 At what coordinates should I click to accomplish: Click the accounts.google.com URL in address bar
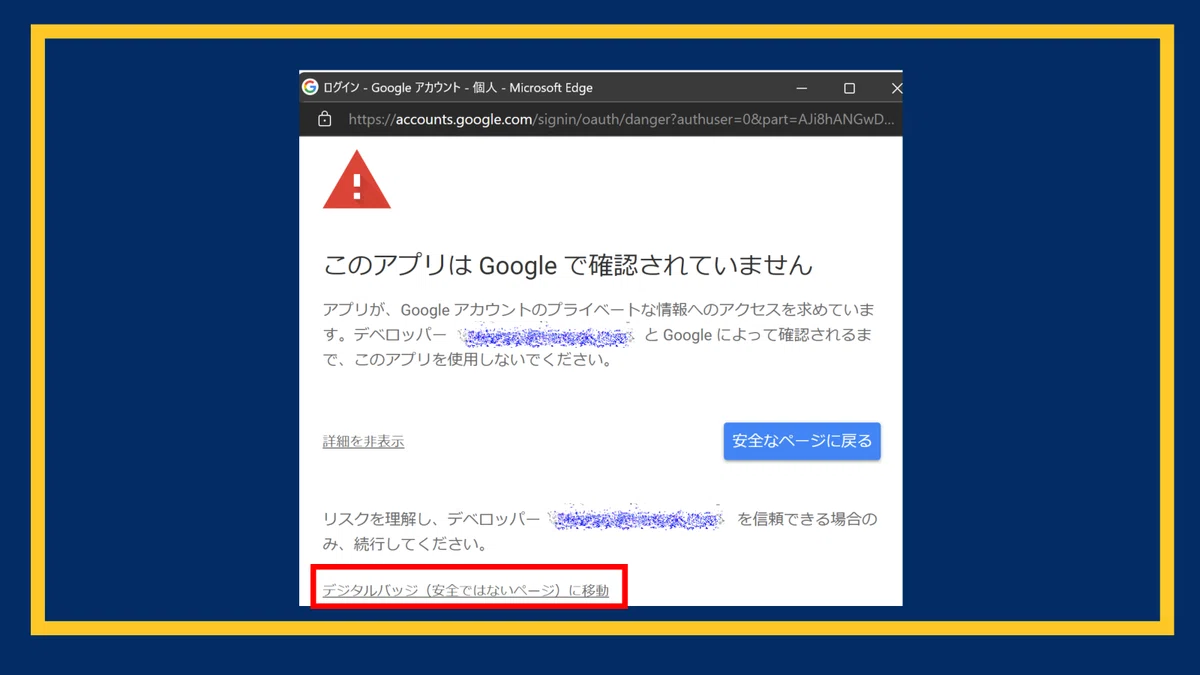[620, 119]
